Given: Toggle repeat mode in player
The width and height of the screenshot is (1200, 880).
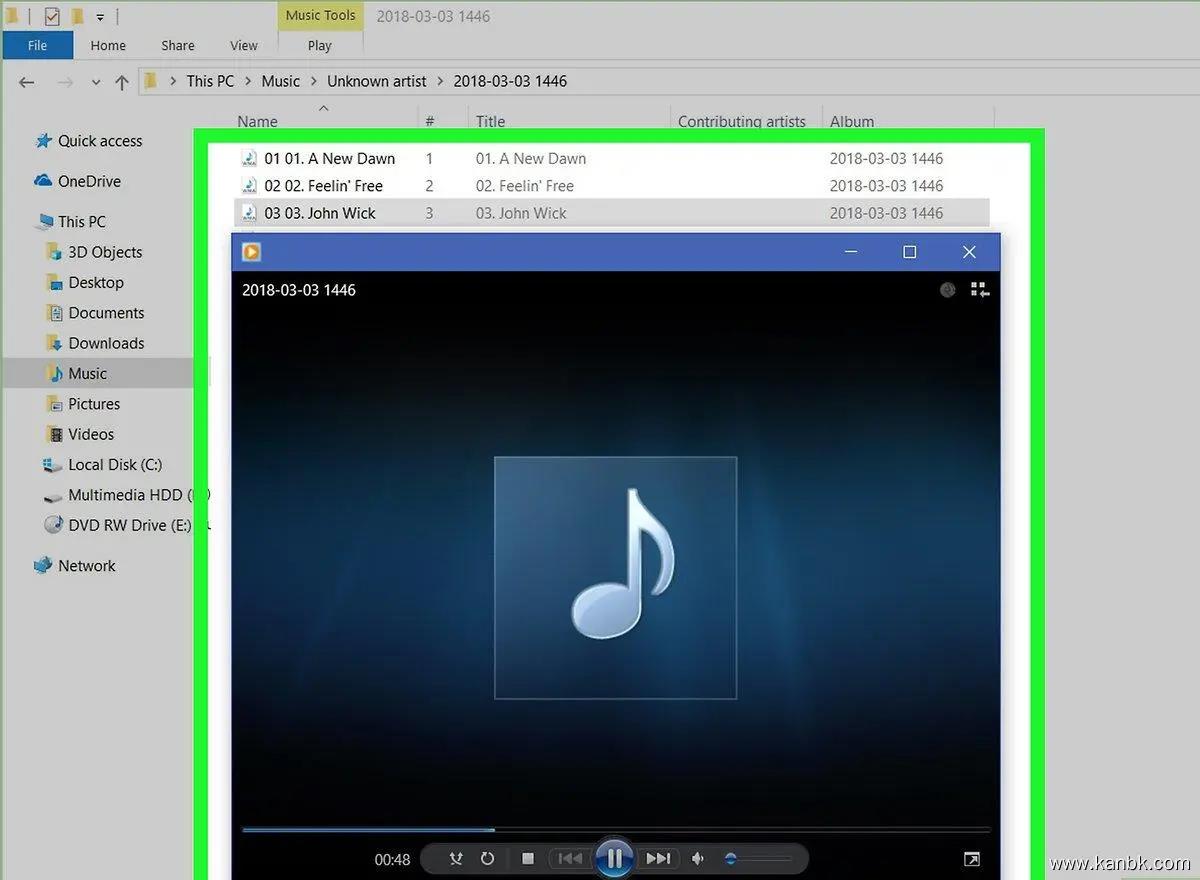Looking at the screenshot, I should point(488,858).
